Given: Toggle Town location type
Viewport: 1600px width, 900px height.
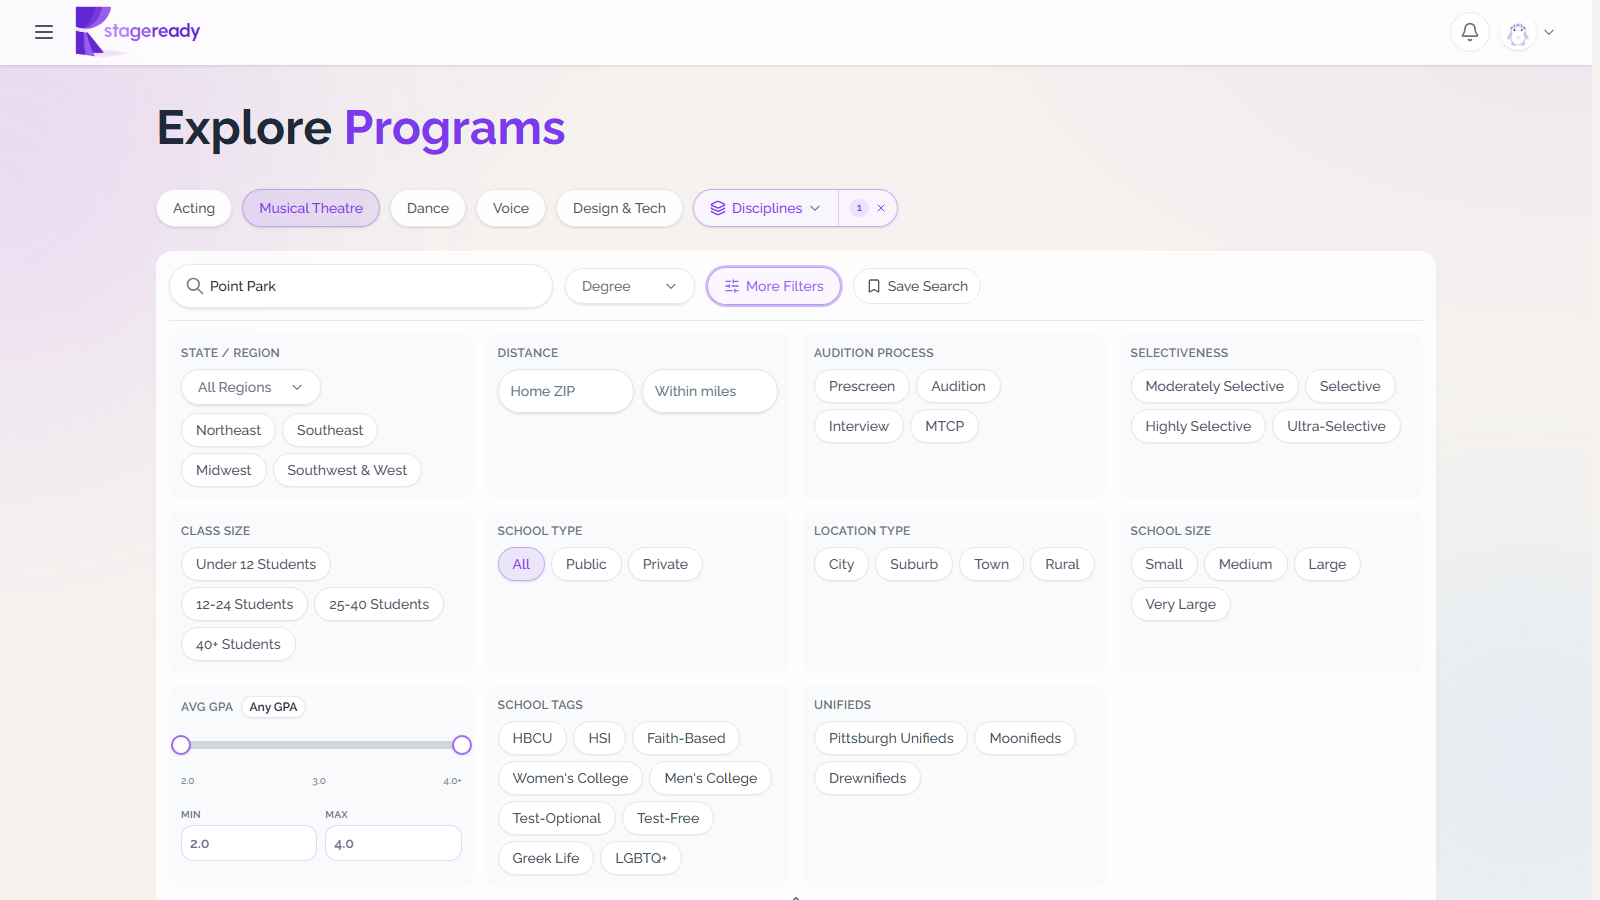Looking at the screenshot, I should tap(992, 564).
